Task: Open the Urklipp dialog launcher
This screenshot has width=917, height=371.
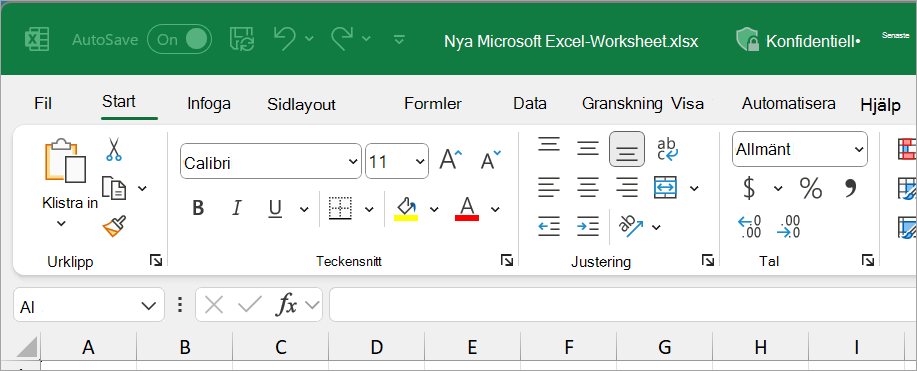Action: point(156,261)
